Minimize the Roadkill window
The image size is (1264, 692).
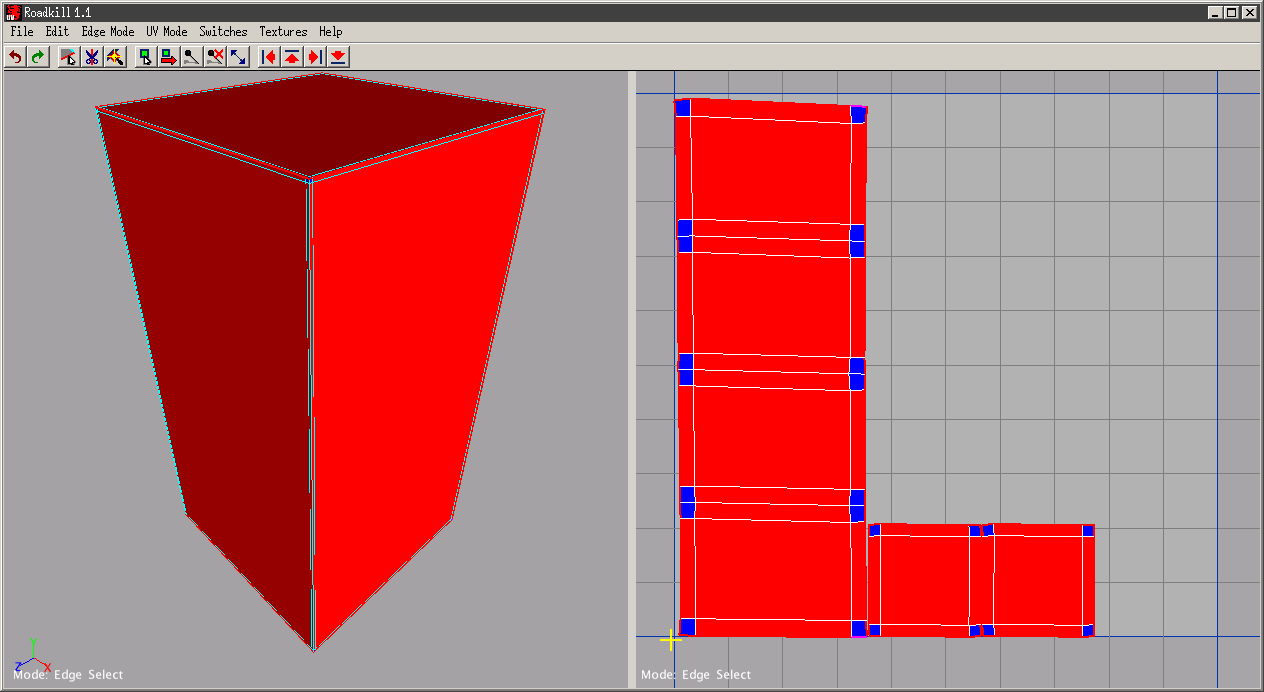pos(1215,12)
